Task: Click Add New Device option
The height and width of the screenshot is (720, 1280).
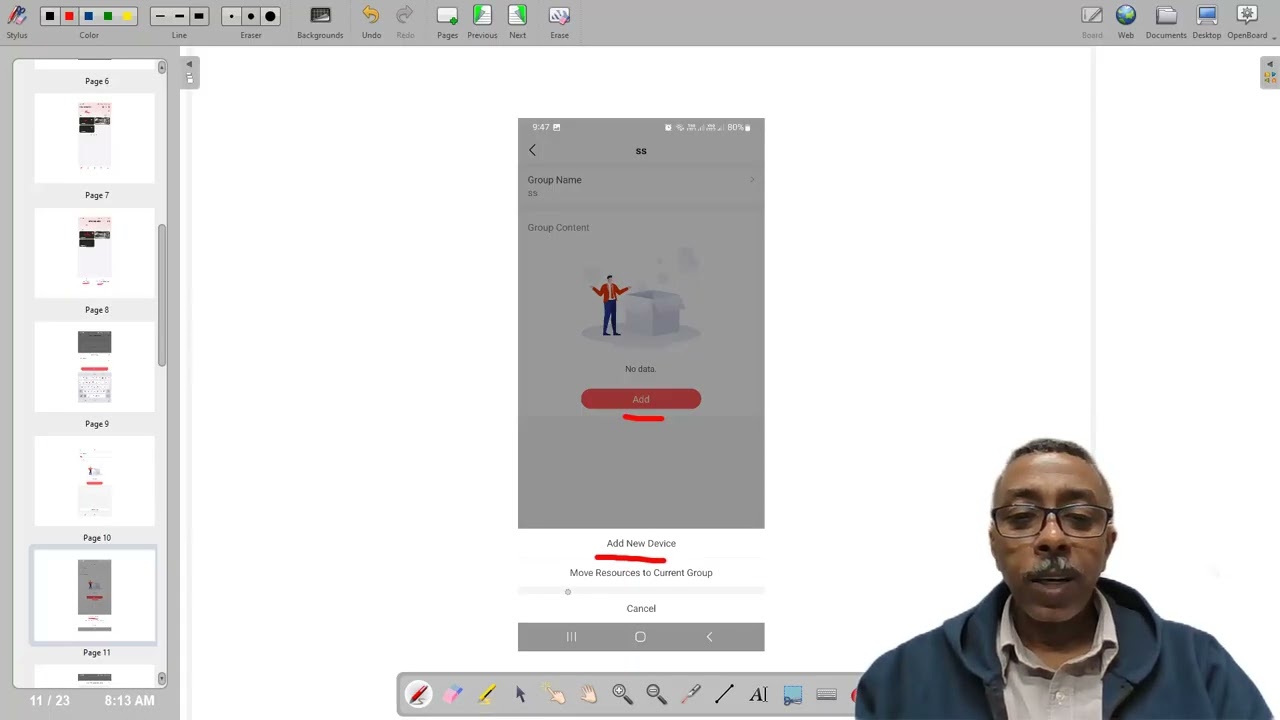Action: 641,543
